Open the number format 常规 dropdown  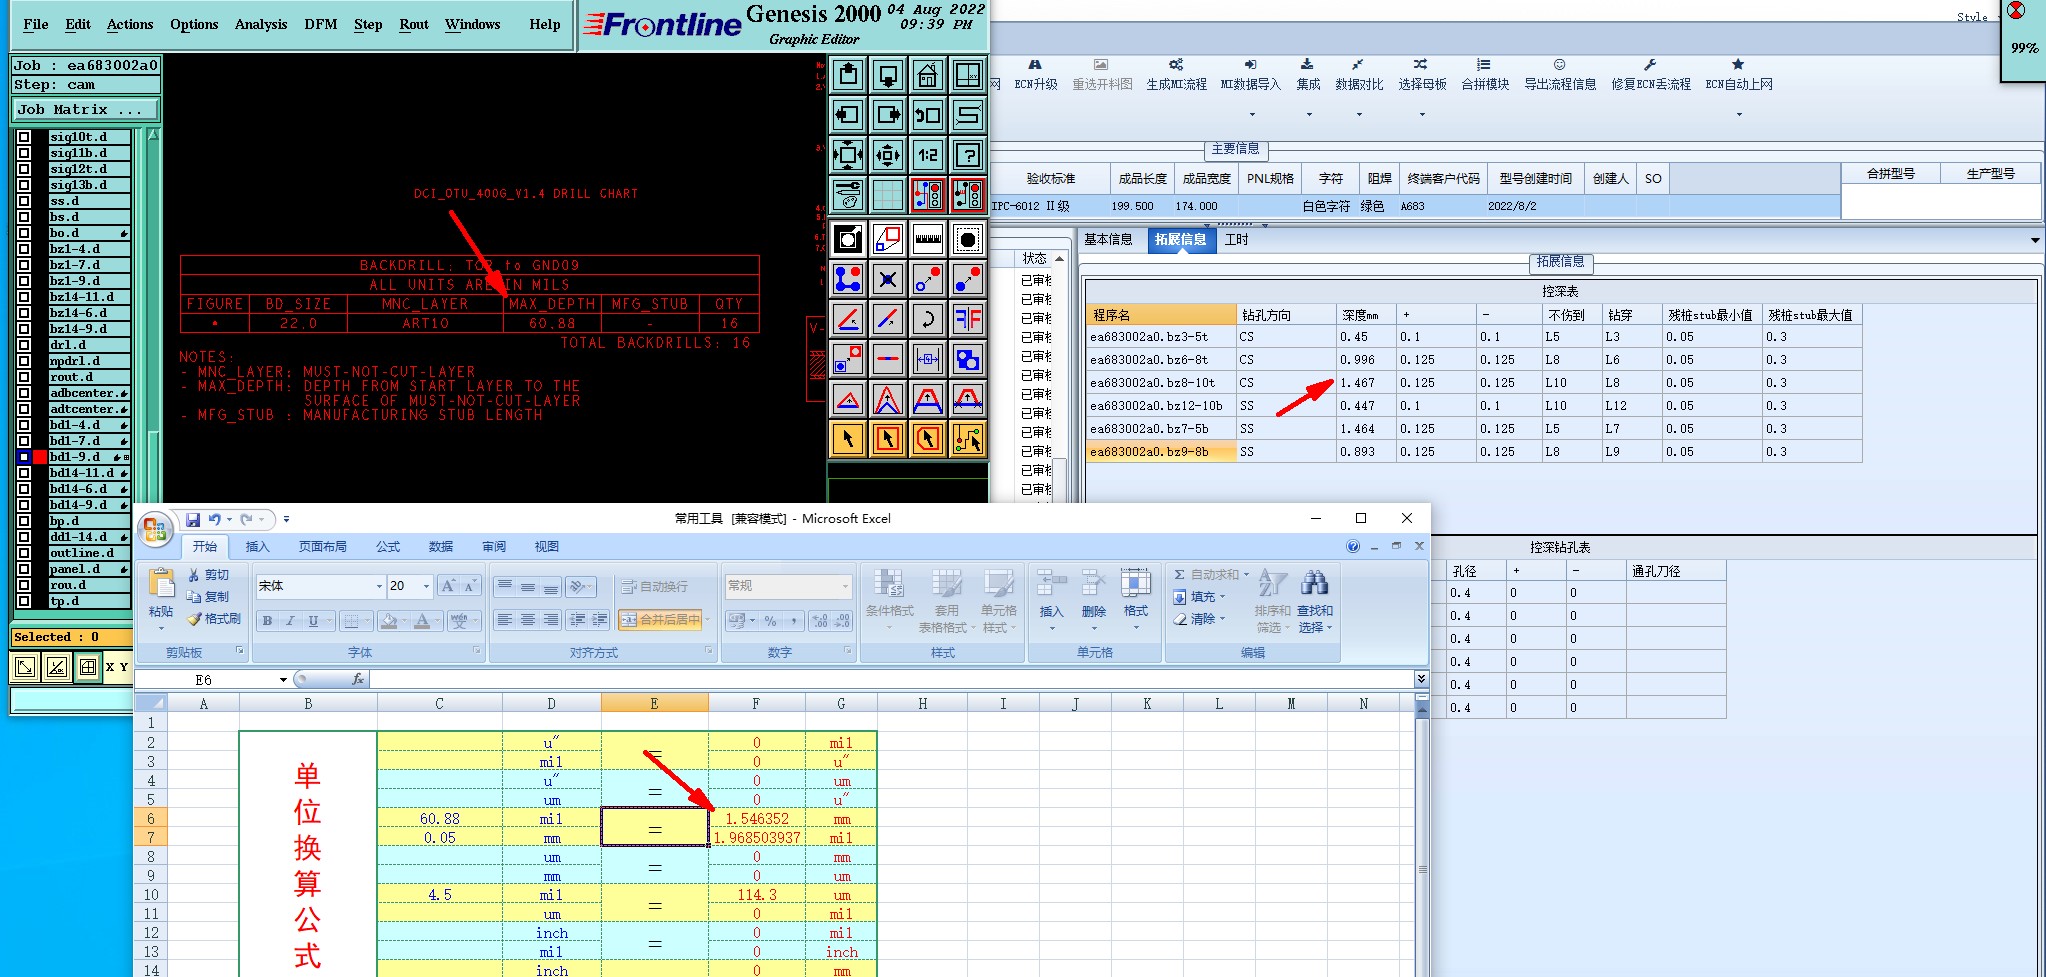tap(845, 586)
